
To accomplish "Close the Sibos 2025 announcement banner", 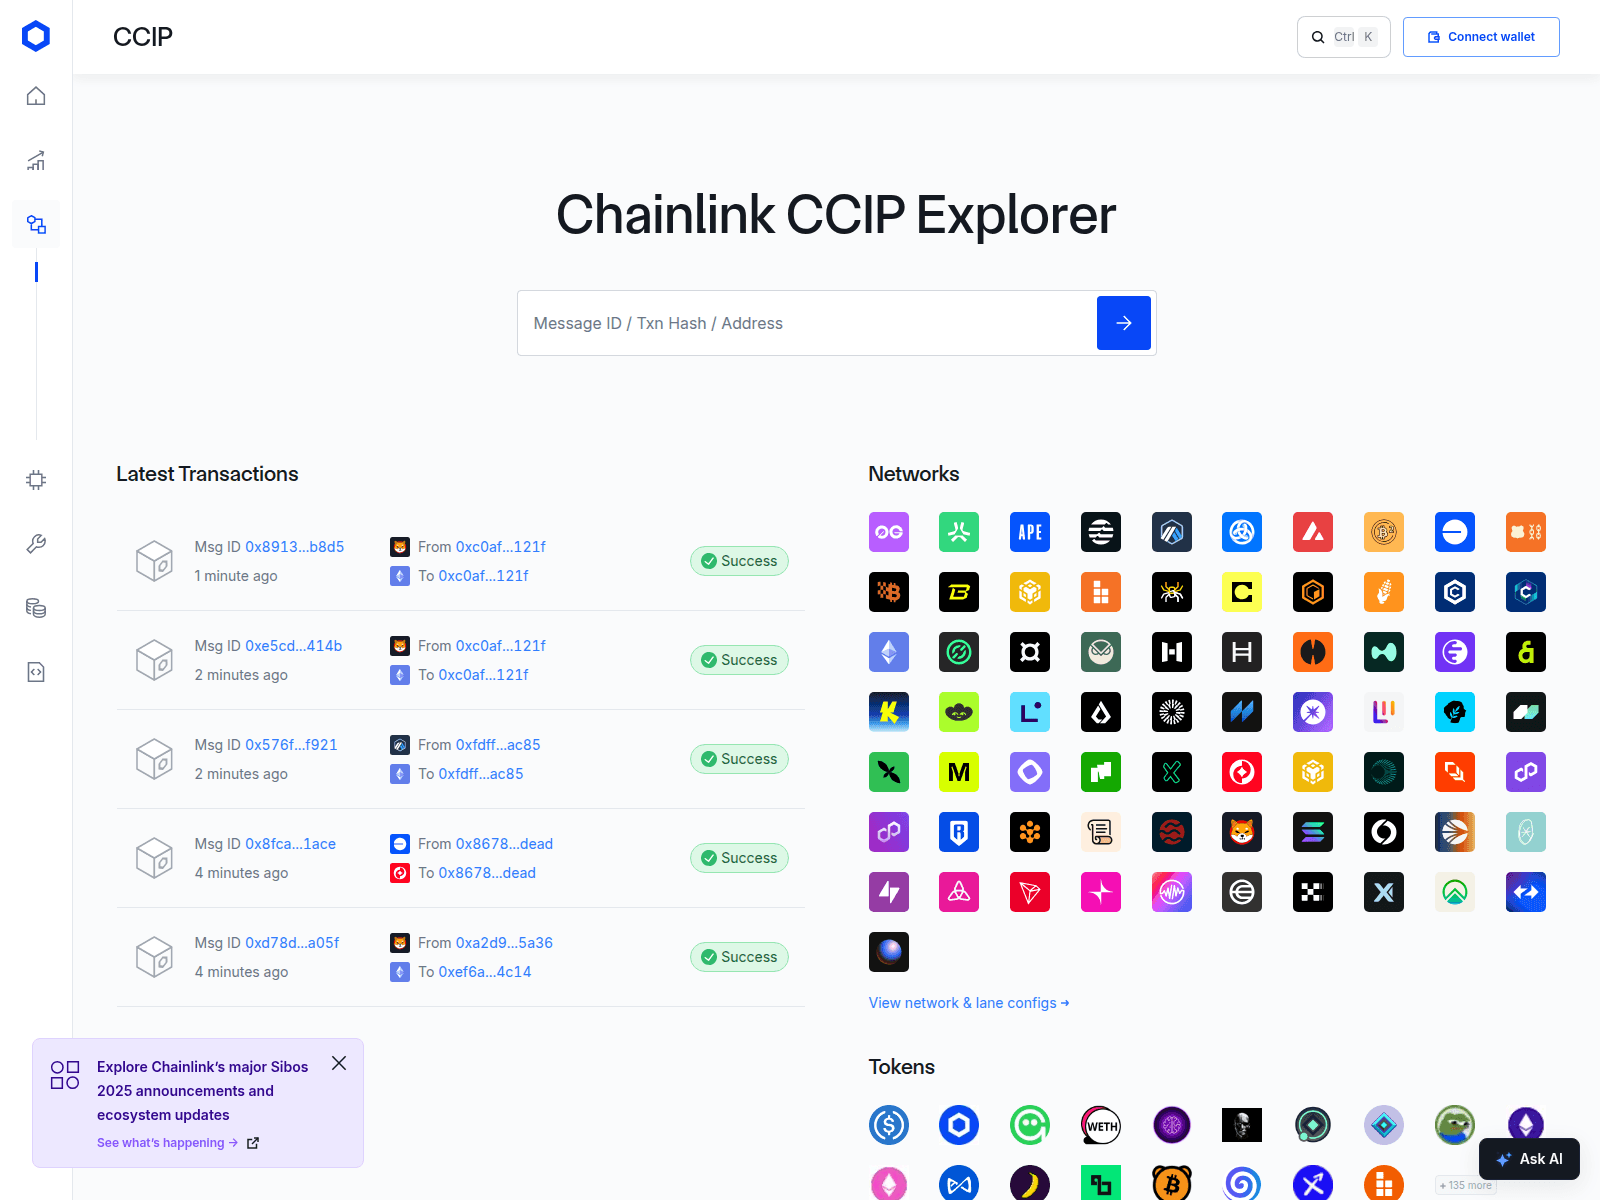I will (x=339, y=1063).
